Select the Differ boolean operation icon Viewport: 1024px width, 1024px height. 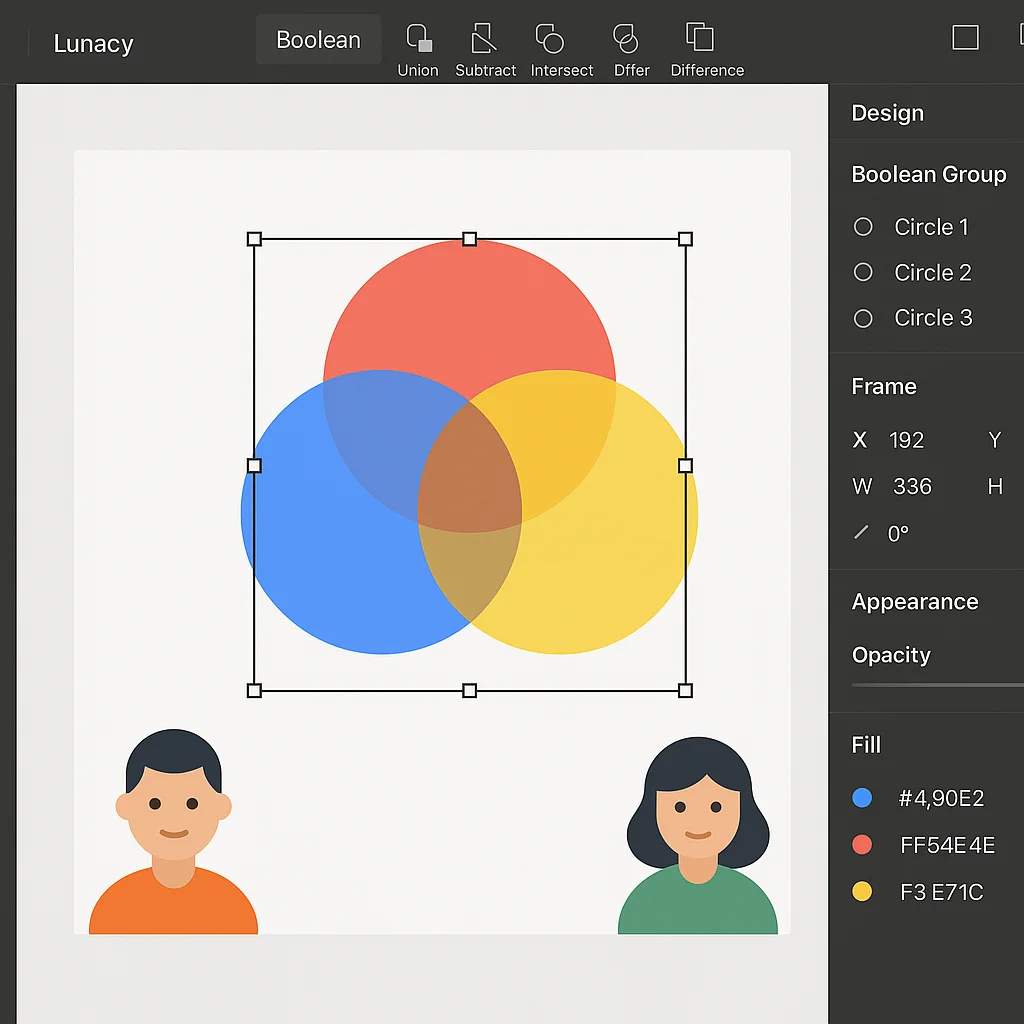(629, 38)
